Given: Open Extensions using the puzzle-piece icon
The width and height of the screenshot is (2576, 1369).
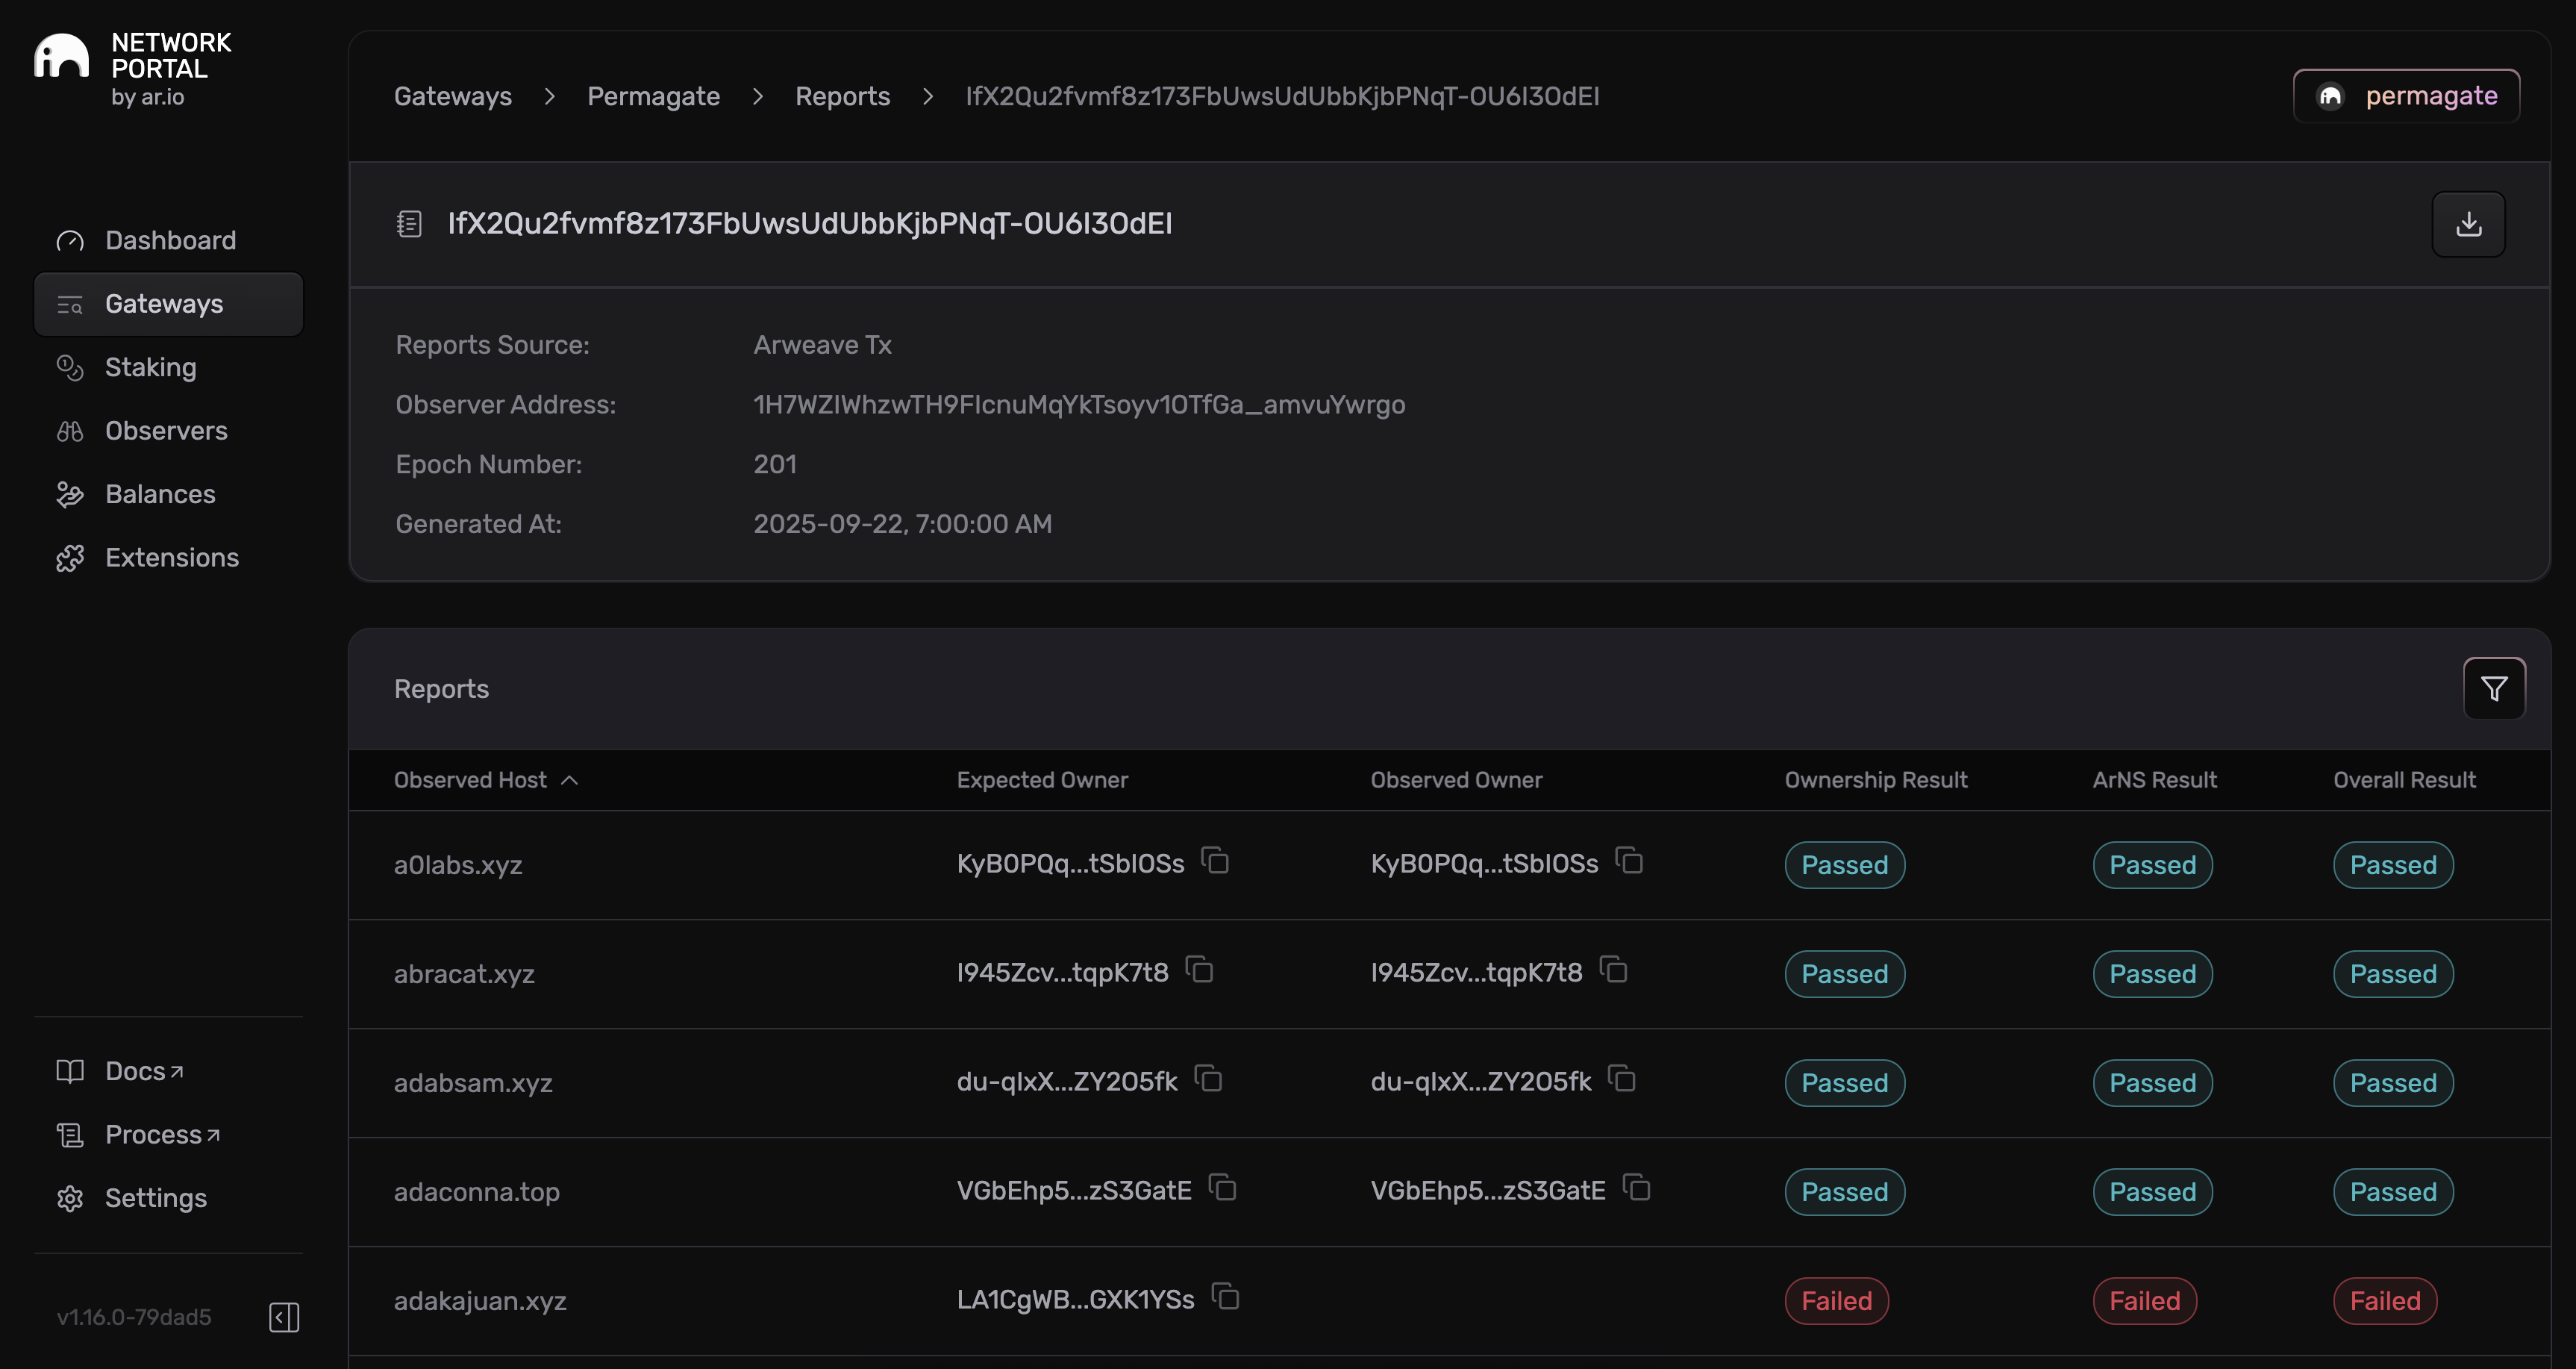Looking at the screenshot, I should [x=69, y=557].
